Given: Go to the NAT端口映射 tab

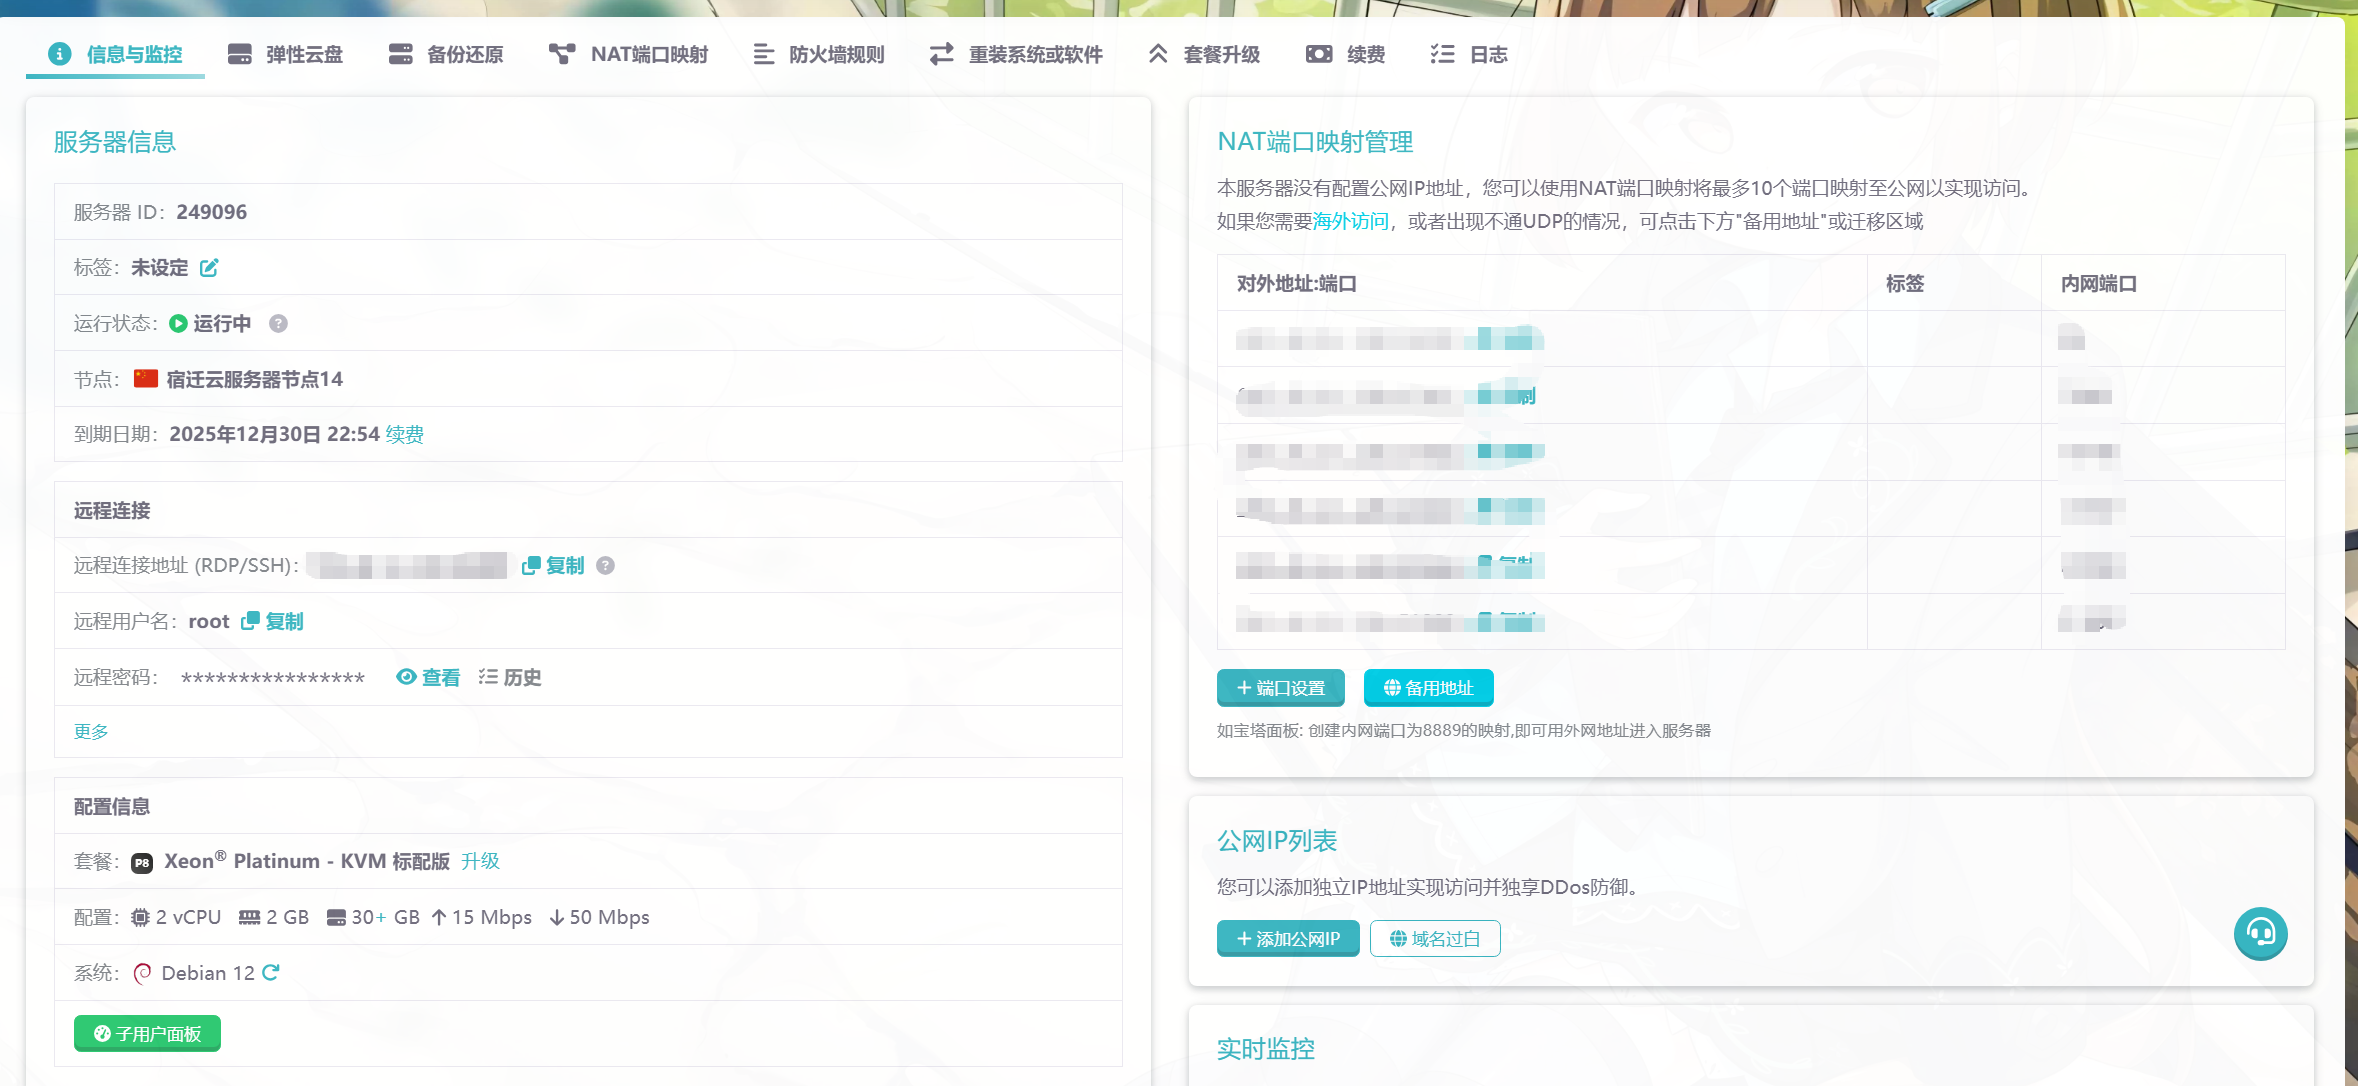Looking at the screenshot, I should pyautogui.click(x=628, y=54).
